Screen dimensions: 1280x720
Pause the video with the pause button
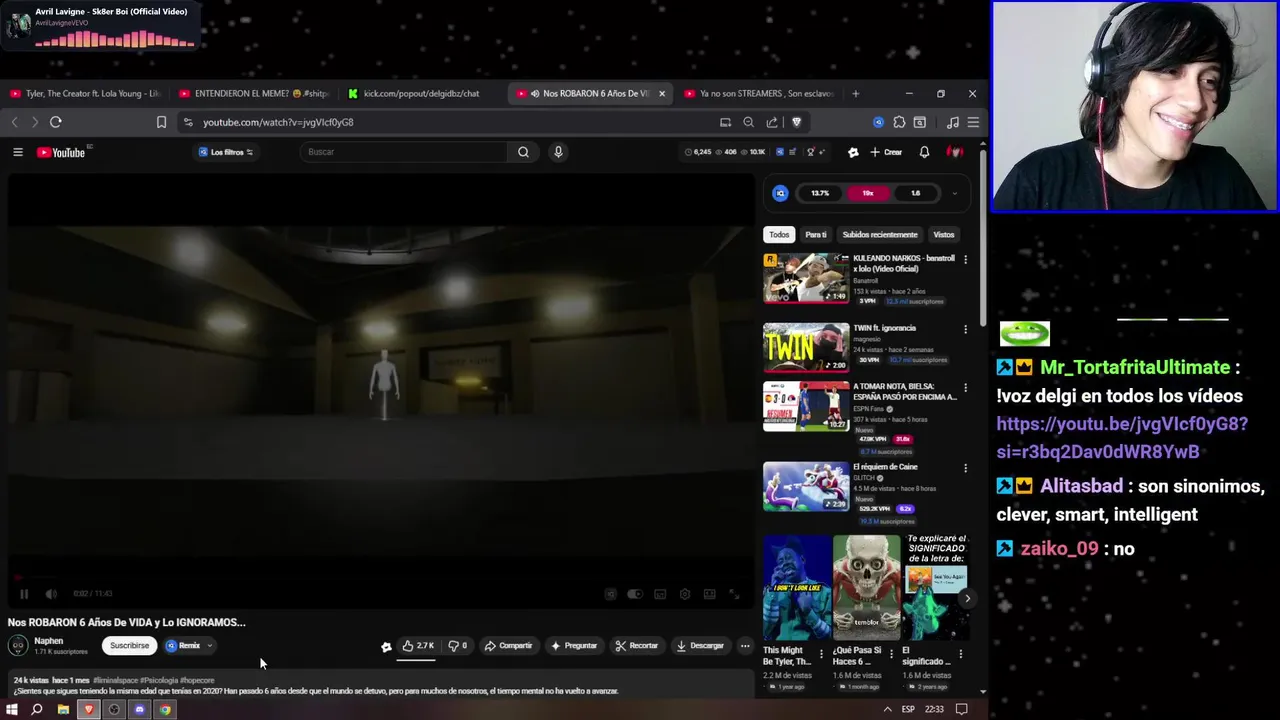point(24,594)
